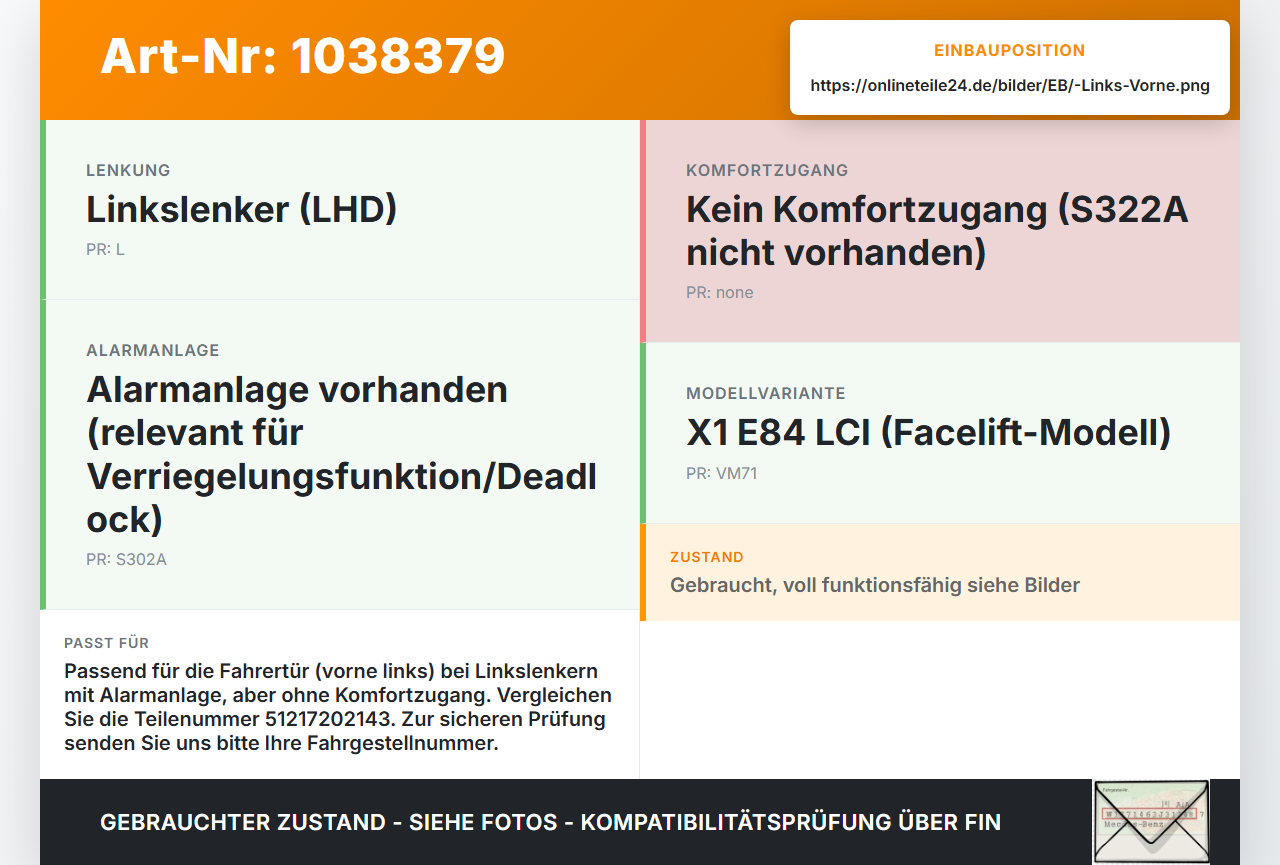Click the ALARMANLAGE label
The height and width of the screenshot is (865, 1280).
tap(153, 350)
